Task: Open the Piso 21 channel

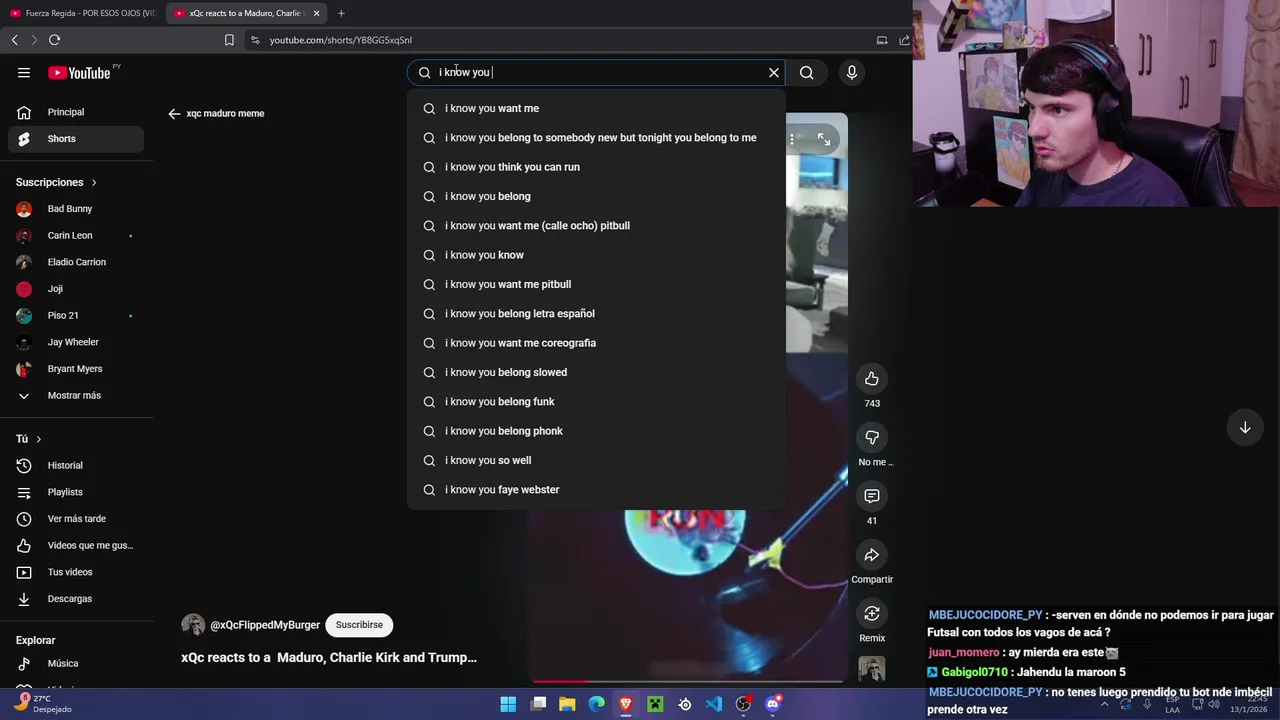Action: point(76,316)
